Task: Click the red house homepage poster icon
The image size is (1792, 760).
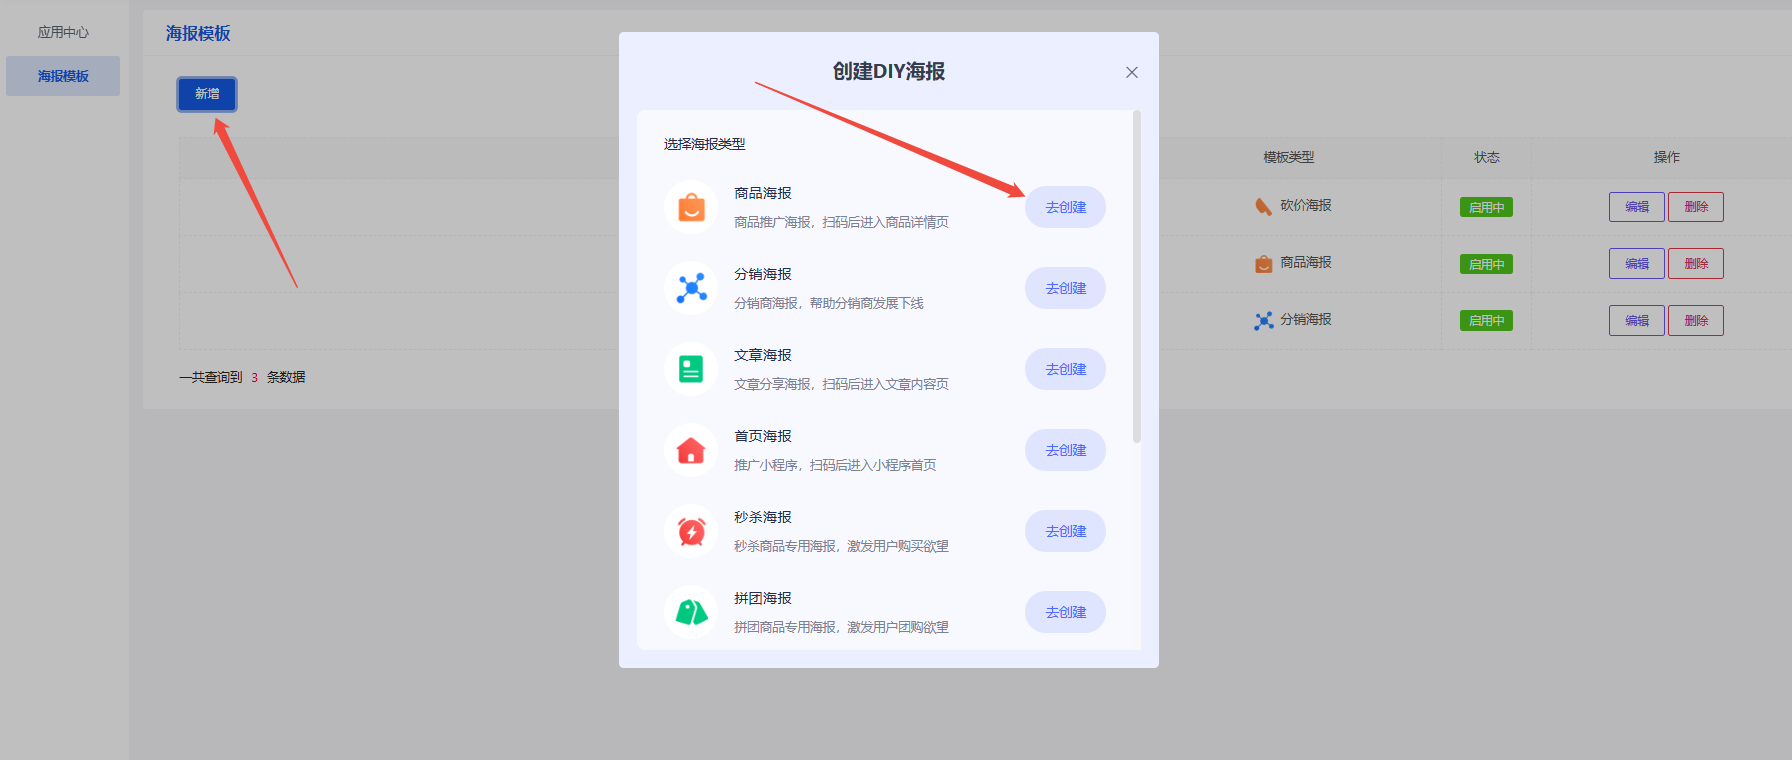Action: [x=691, y=451]
